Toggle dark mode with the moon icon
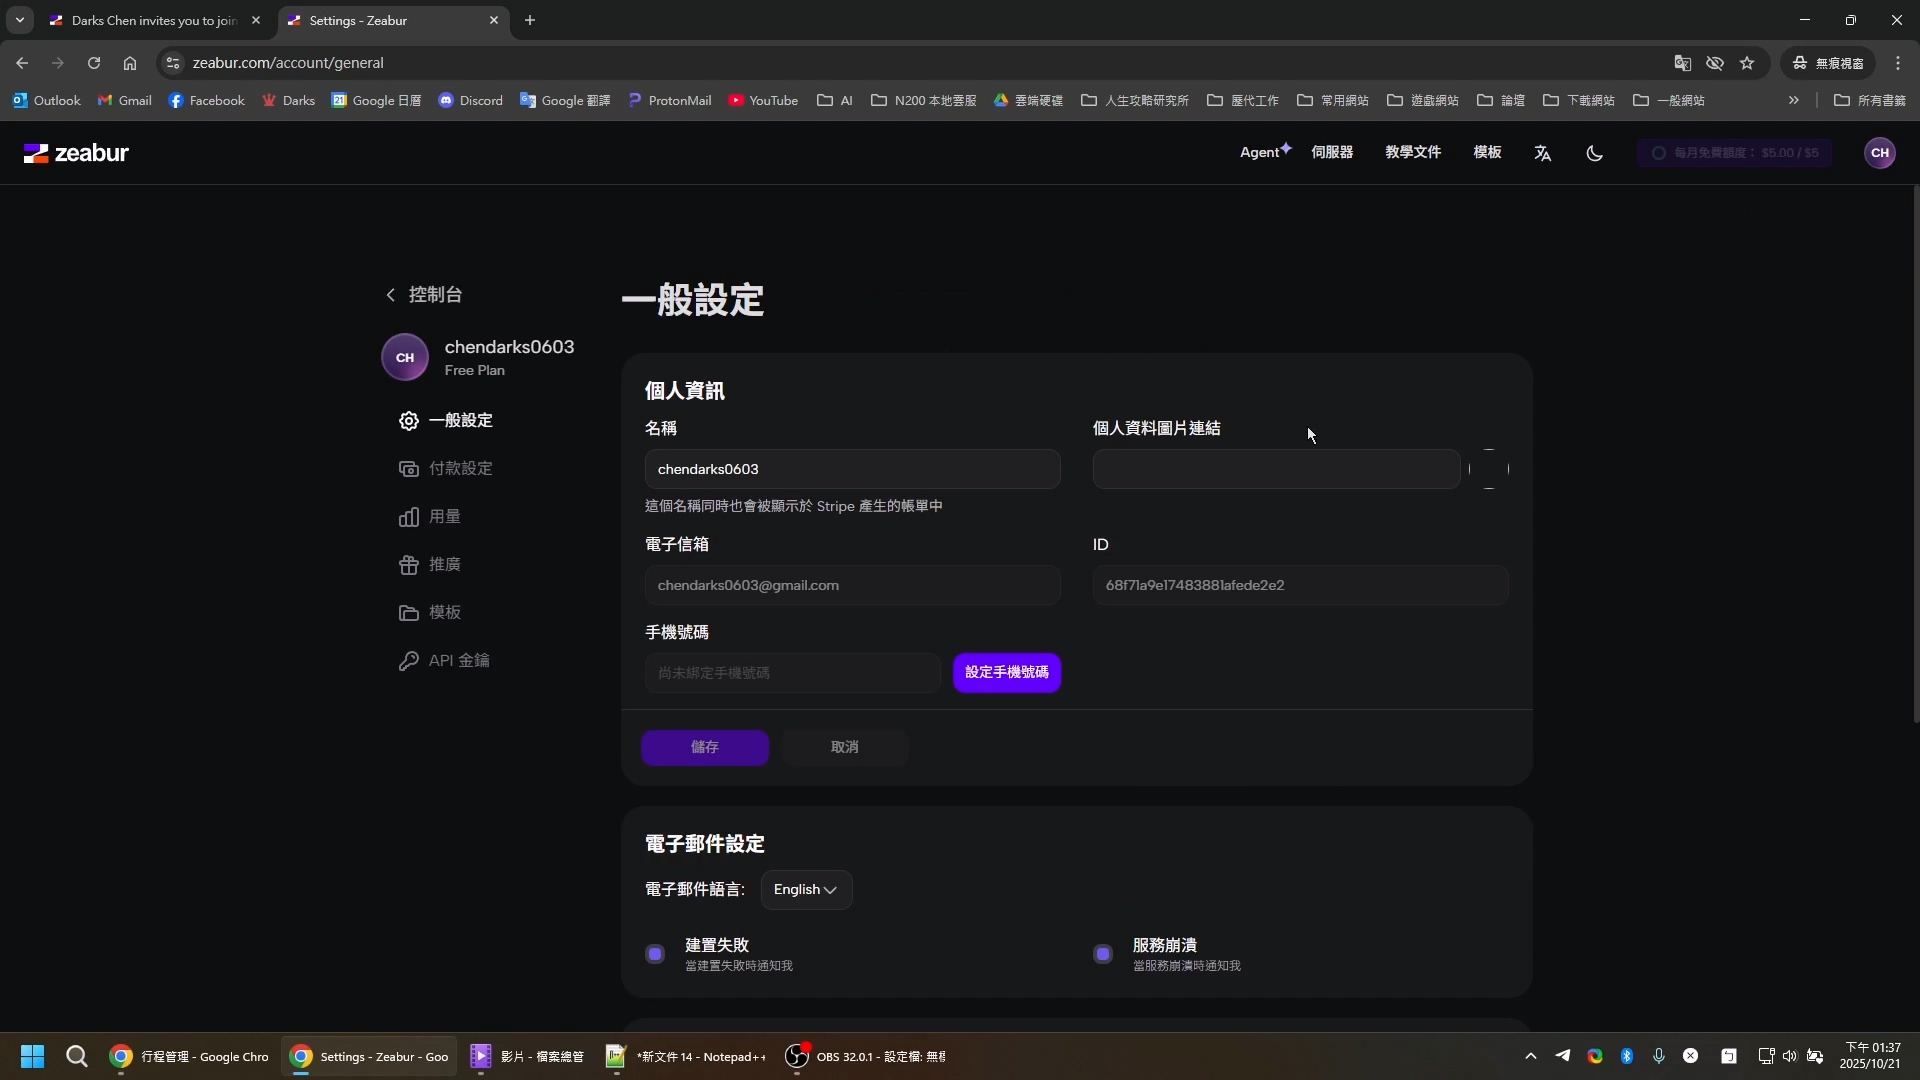1920x1080 pixels. pyautogui.click(x=1594, y=153)
